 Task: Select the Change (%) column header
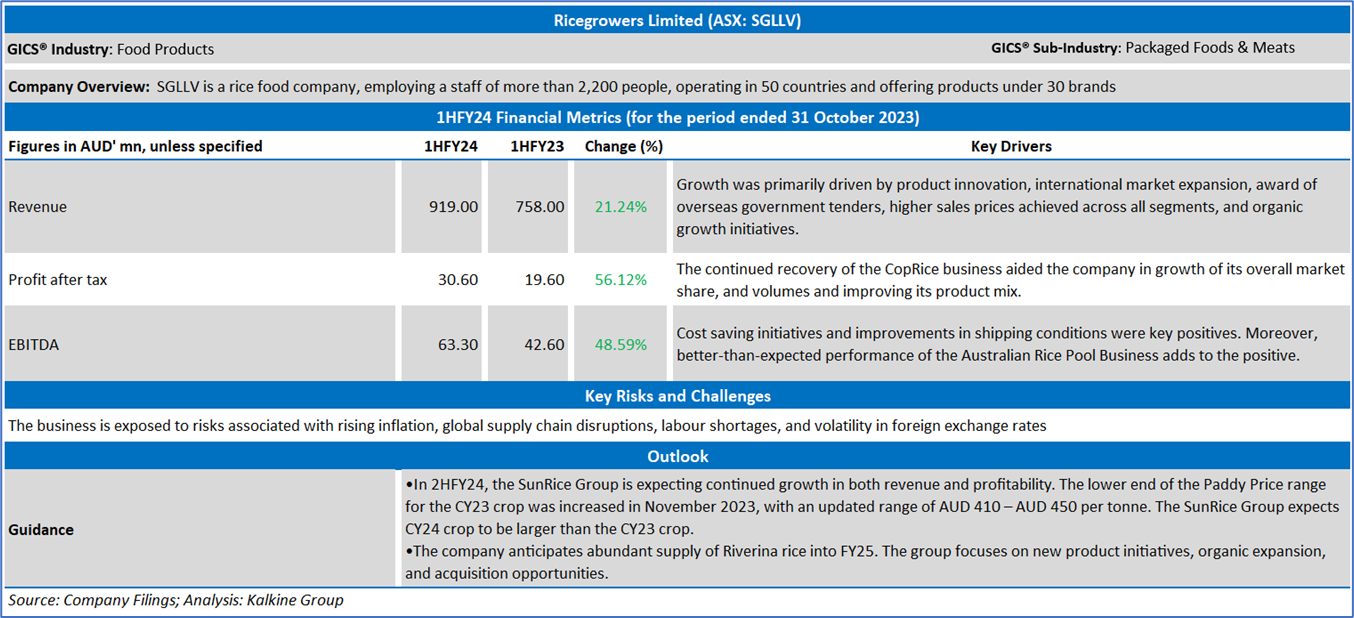point(624,146)
